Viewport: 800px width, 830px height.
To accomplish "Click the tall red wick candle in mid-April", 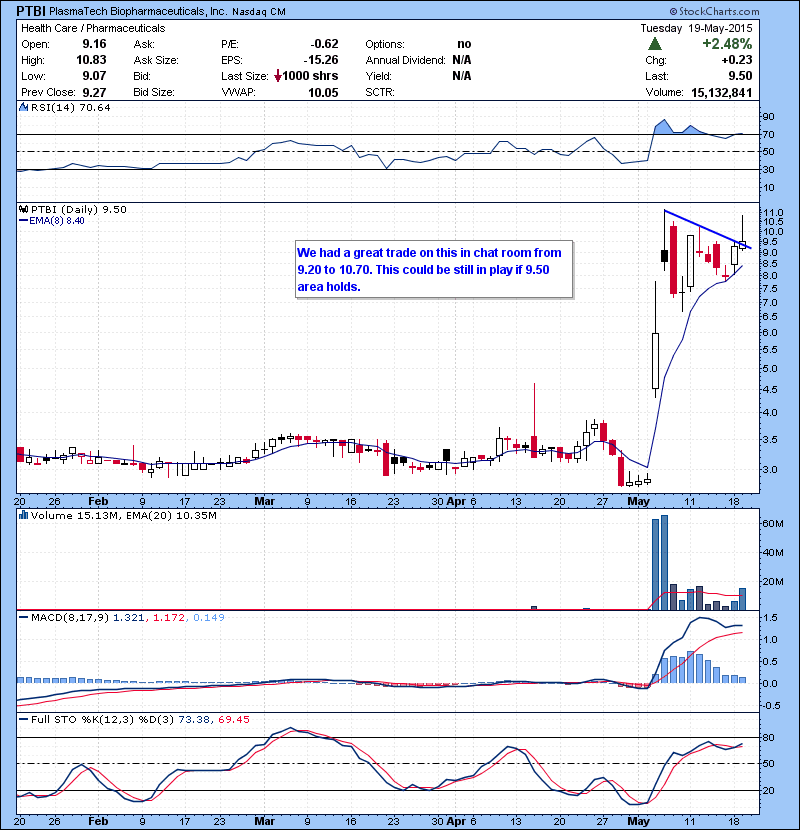I will click(534, 421).
